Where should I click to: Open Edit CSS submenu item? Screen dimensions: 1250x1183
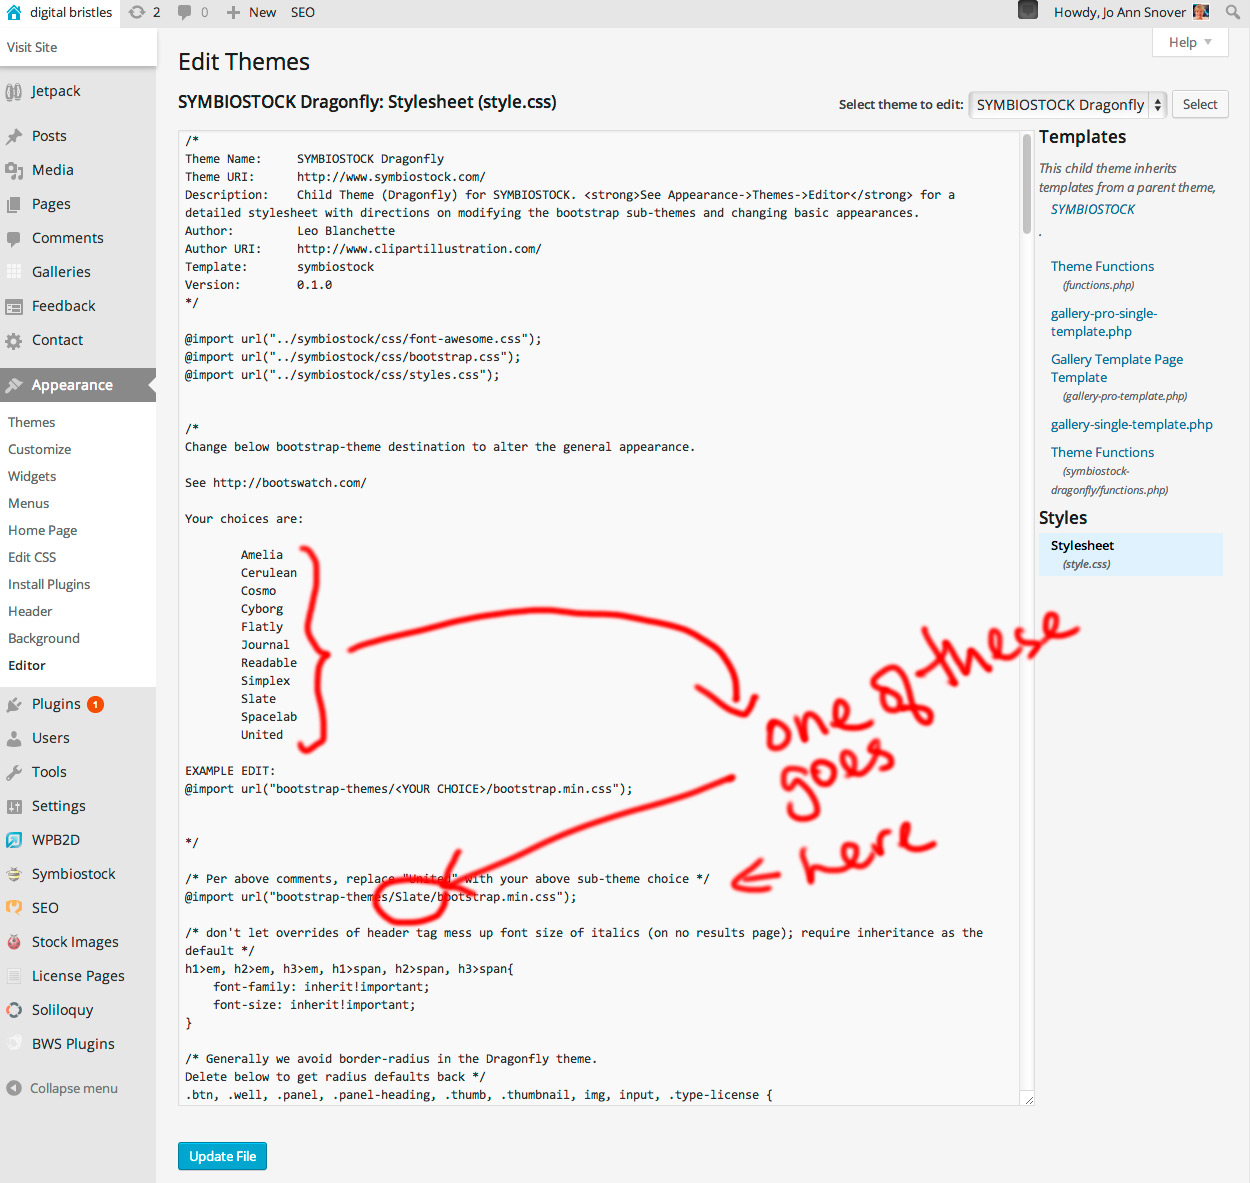(x=32, y=557)
